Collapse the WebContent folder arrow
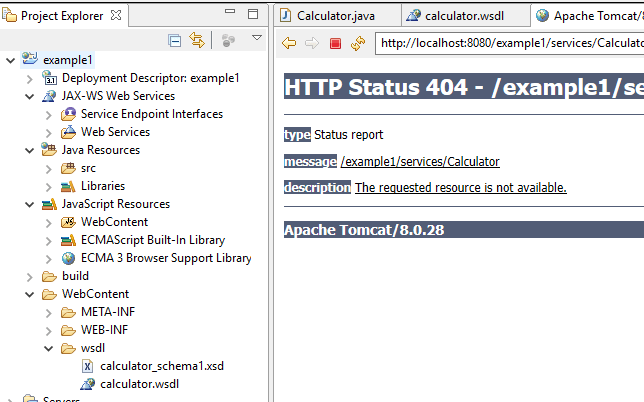 pyautogui.click(x=30, y=294)
